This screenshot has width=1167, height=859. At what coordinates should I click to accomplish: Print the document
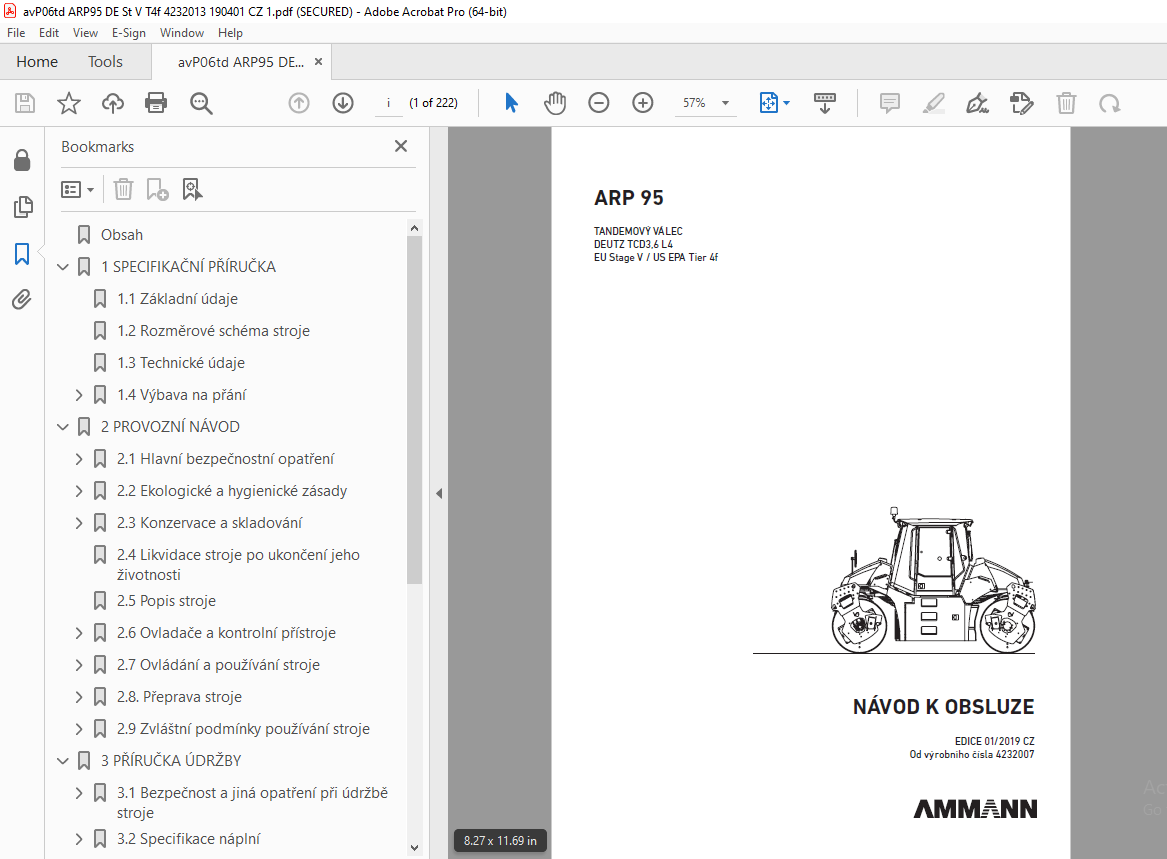[156, 103]
